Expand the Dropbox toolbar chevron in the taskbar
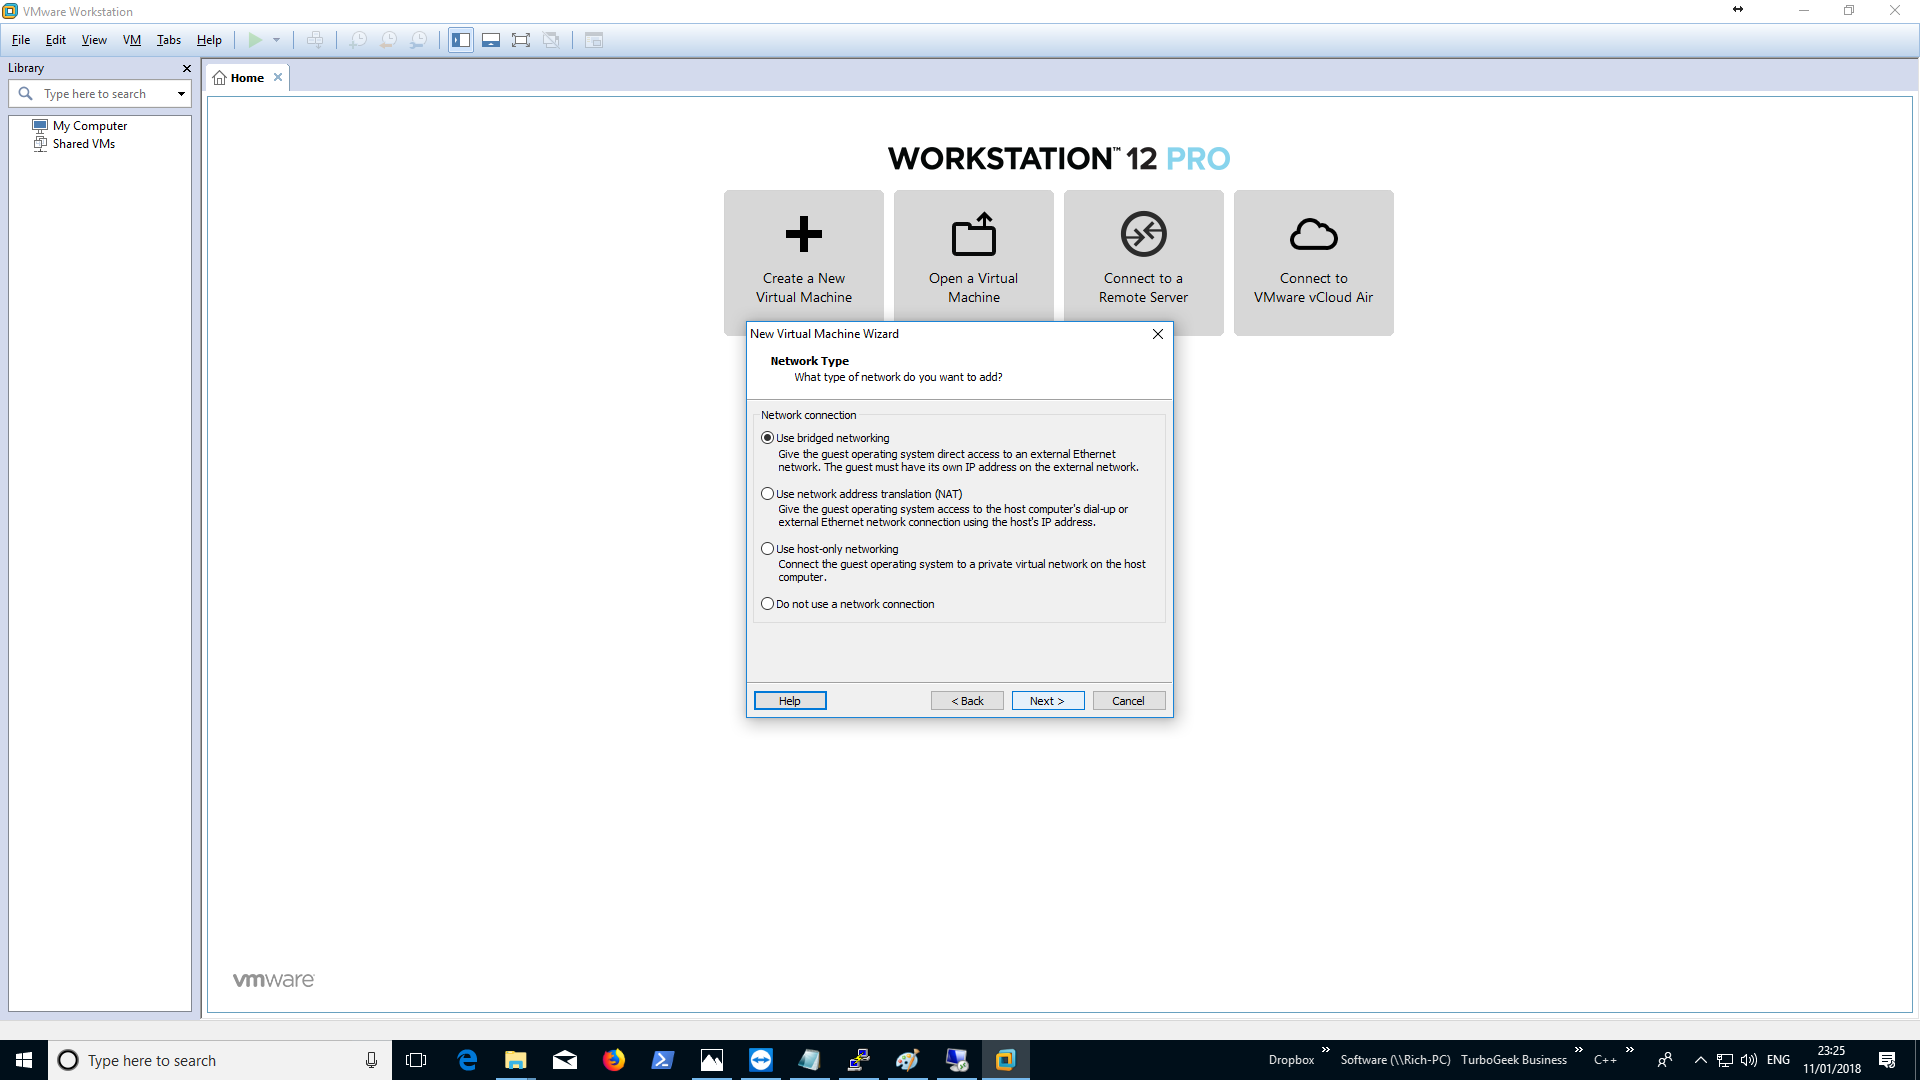The image size is (1920, 1080). tap(1326, 1050)
